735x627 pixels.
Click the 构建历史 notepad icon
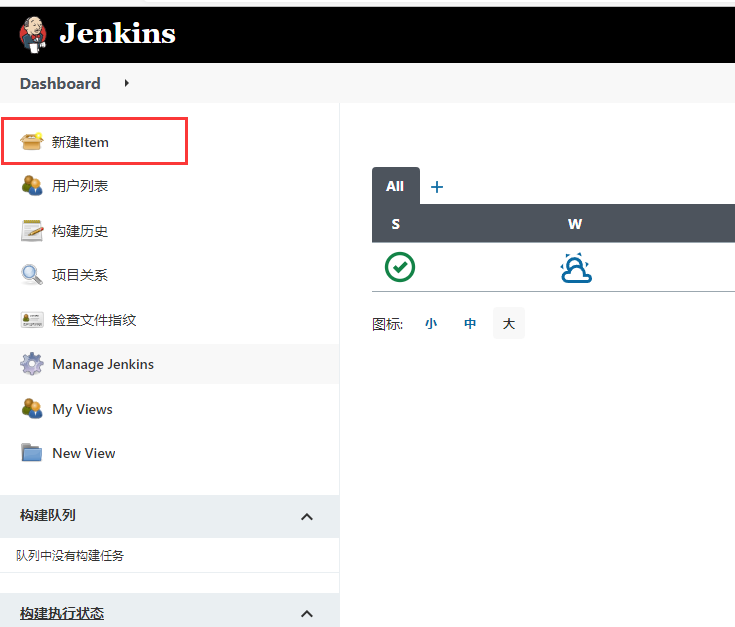(31, 231)
